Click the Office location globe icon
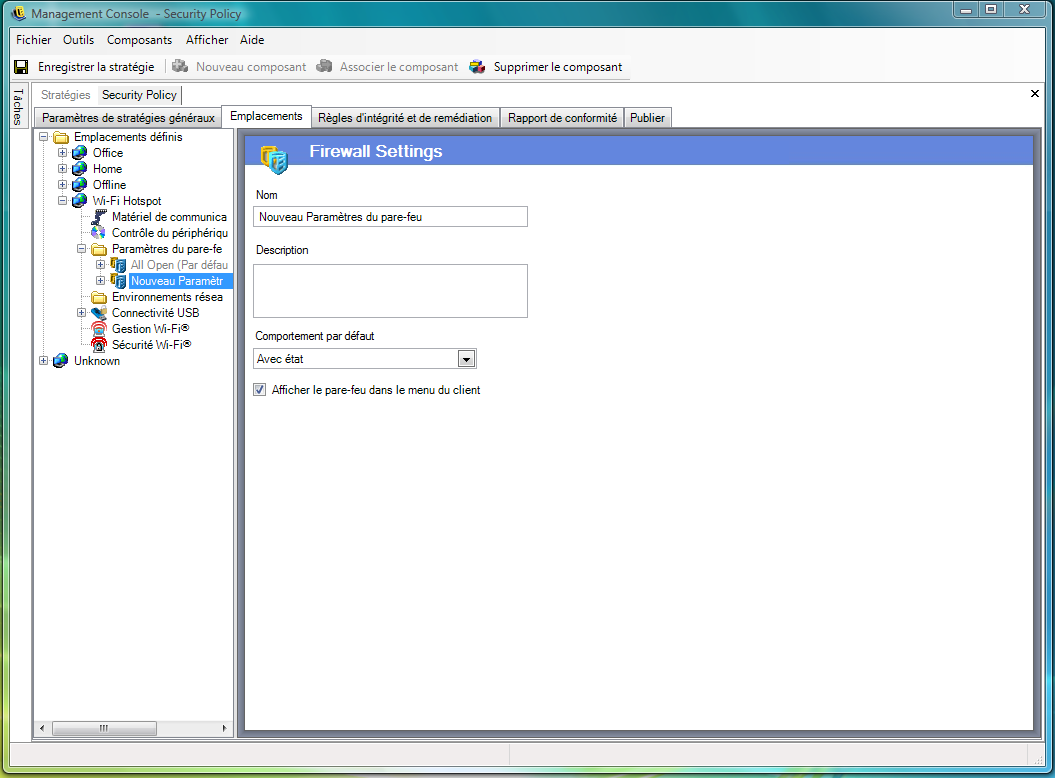 [80, 153]
